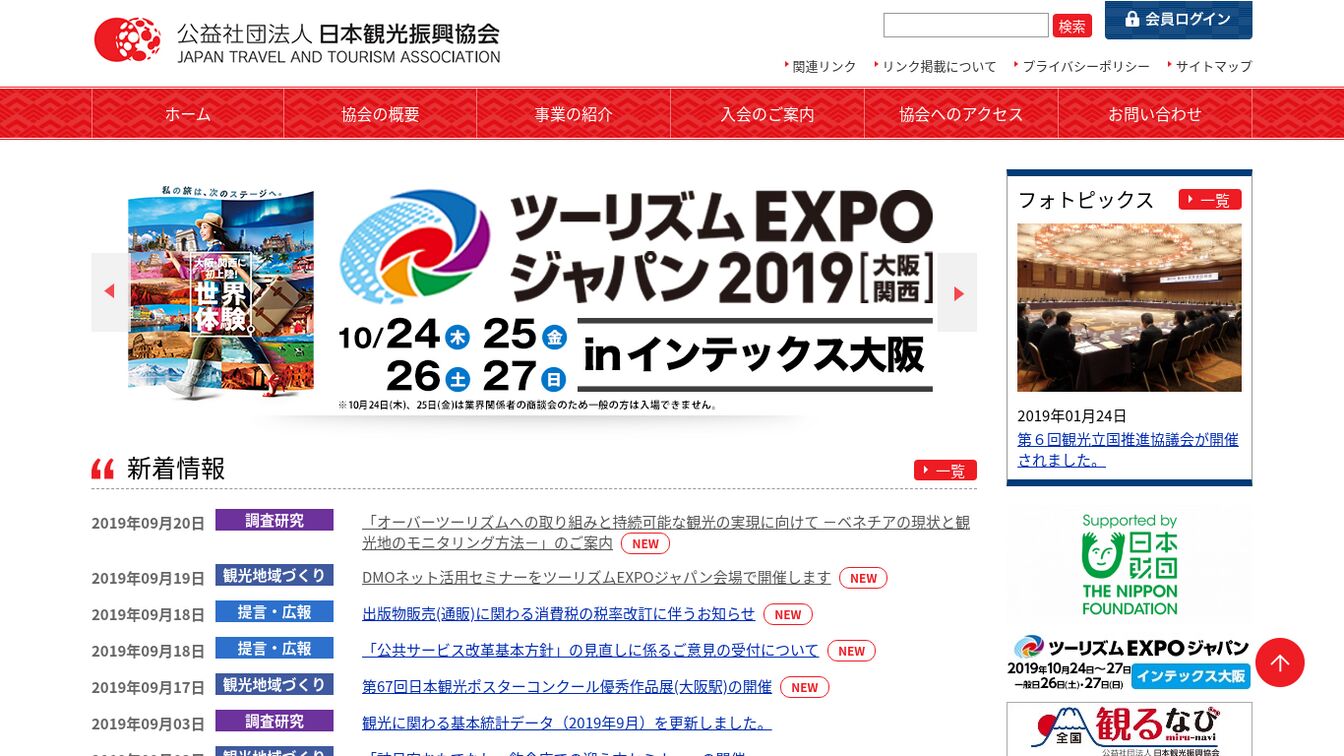This screenshot has width=1344, height=756.
Task: Open the フォトピックス conference photo thumbnail
Action: [1129, 307]
